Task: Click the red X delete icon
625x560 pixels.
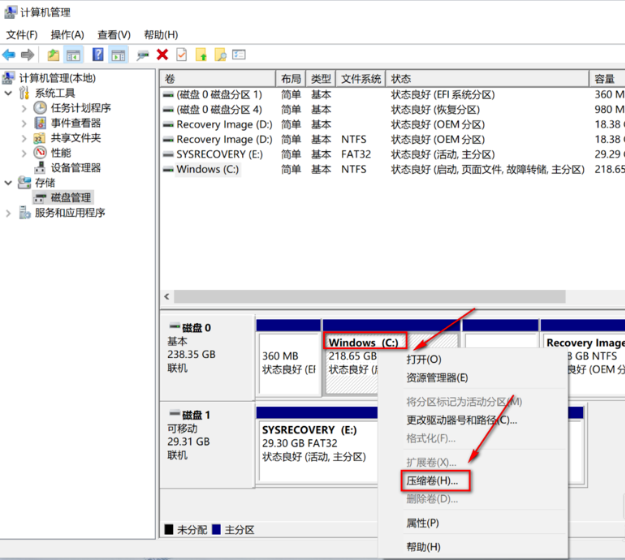Action: [162, 54]
